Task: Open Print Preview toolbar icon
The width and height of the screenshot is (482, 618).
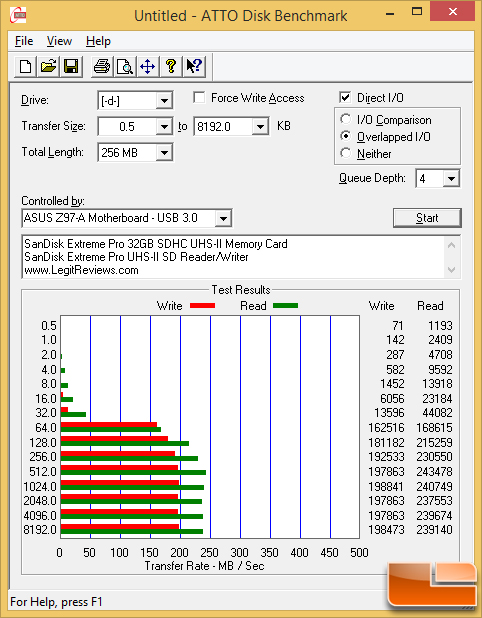Action: (125, 66)
